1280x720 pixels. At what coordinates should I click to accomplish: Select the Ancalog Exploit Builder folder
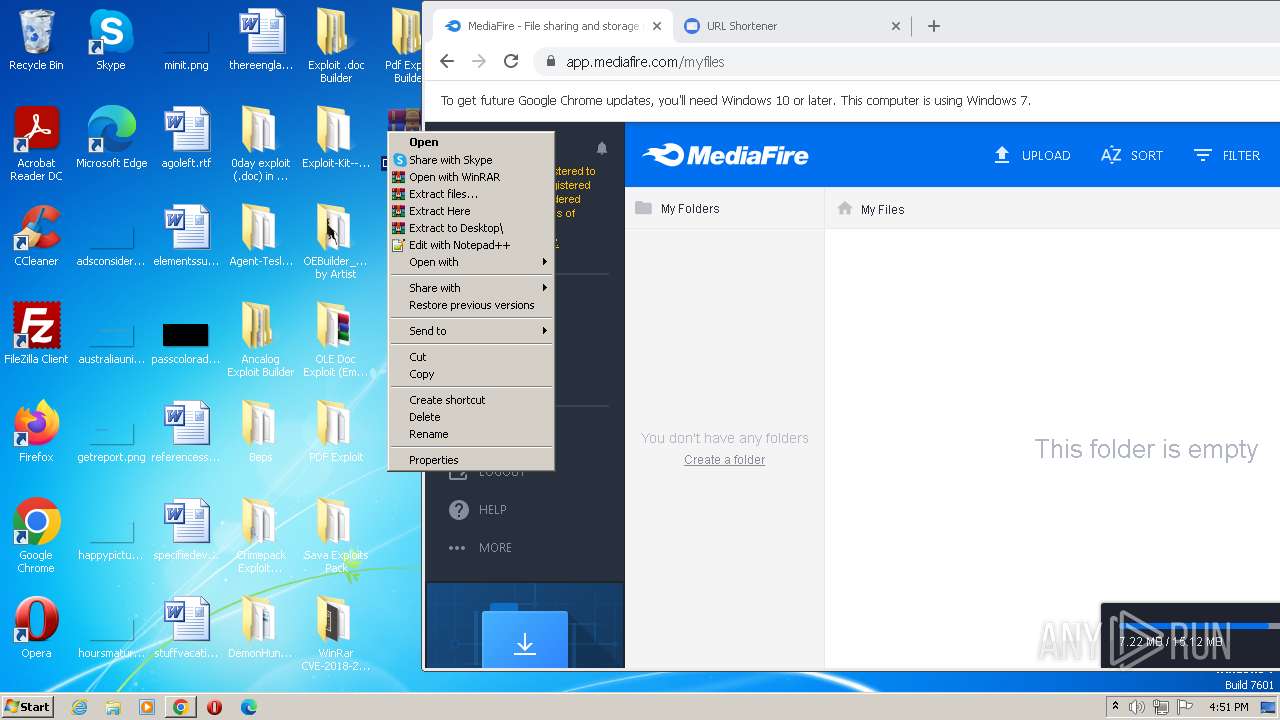pos(260,340)
